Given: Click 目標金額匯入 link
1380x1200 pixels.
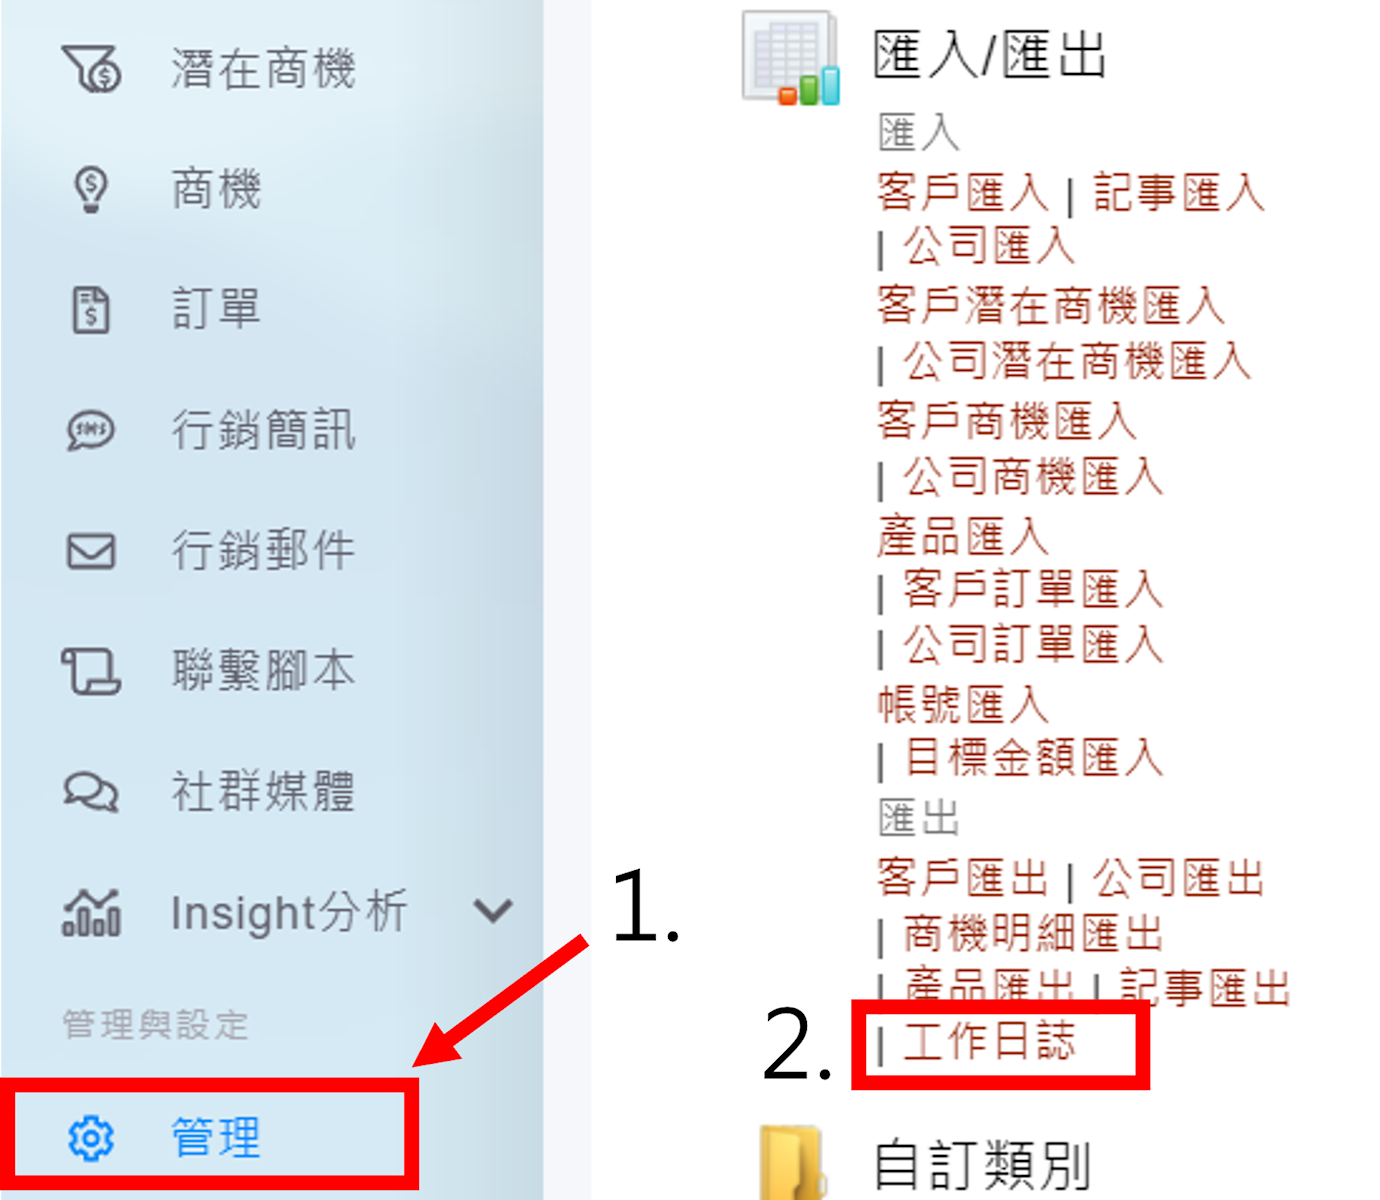Looking at the screenshot, I should click(1033, 757).
